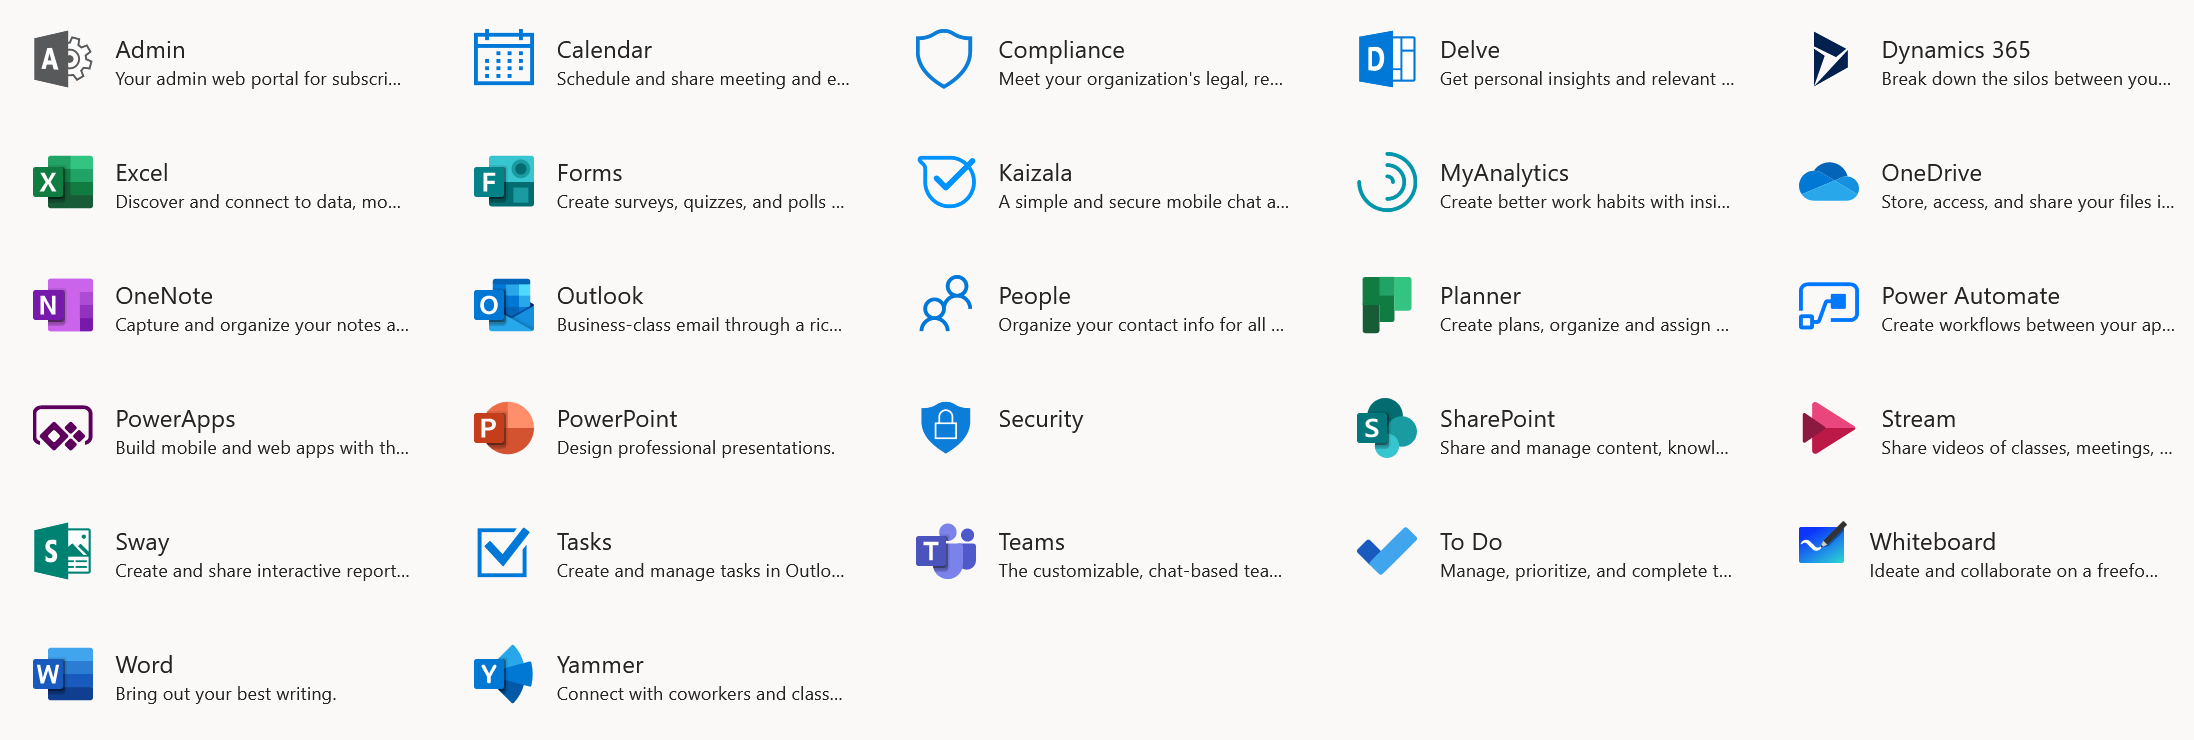This screenshot has height=740, width=2194.
Task: Click the OneNote app name
Action: pyautogui.click(x=164, y=296)
